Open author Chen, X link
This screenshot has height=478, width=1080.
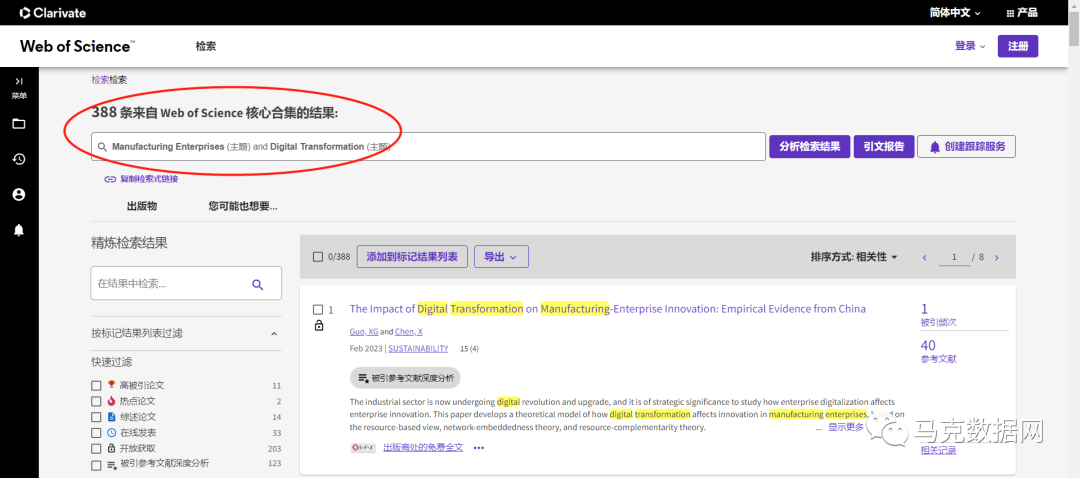[408, 332]
